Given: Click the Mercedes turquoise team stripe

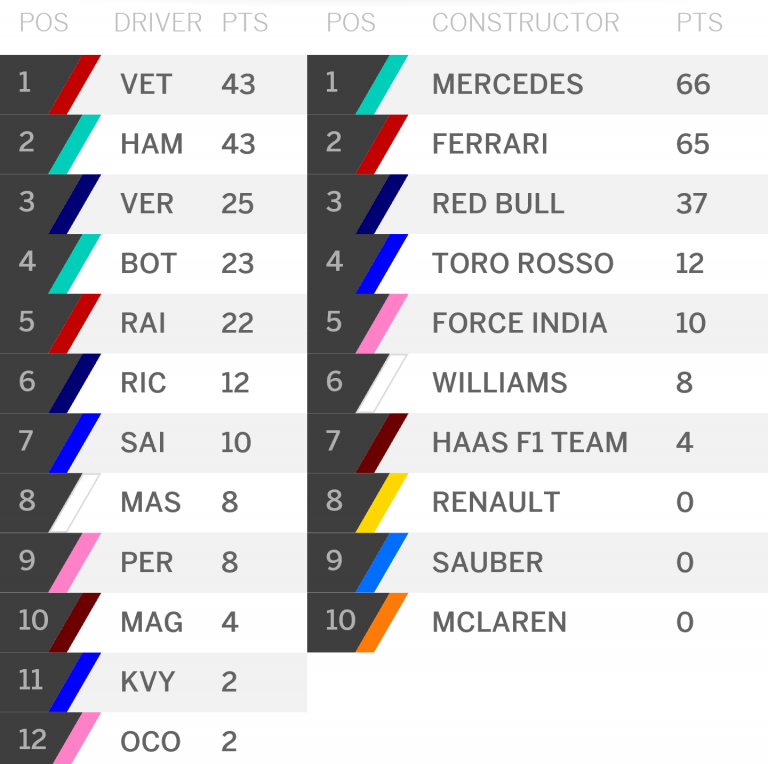Looking at the screenshot, I should (382, 85).
